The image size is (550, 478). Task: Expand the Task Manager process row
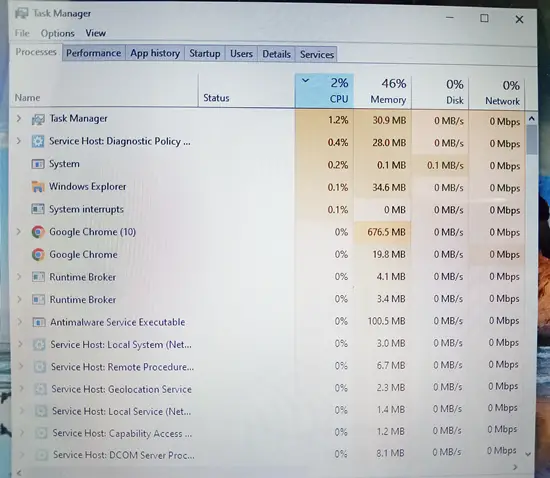(x=19, y=119)
